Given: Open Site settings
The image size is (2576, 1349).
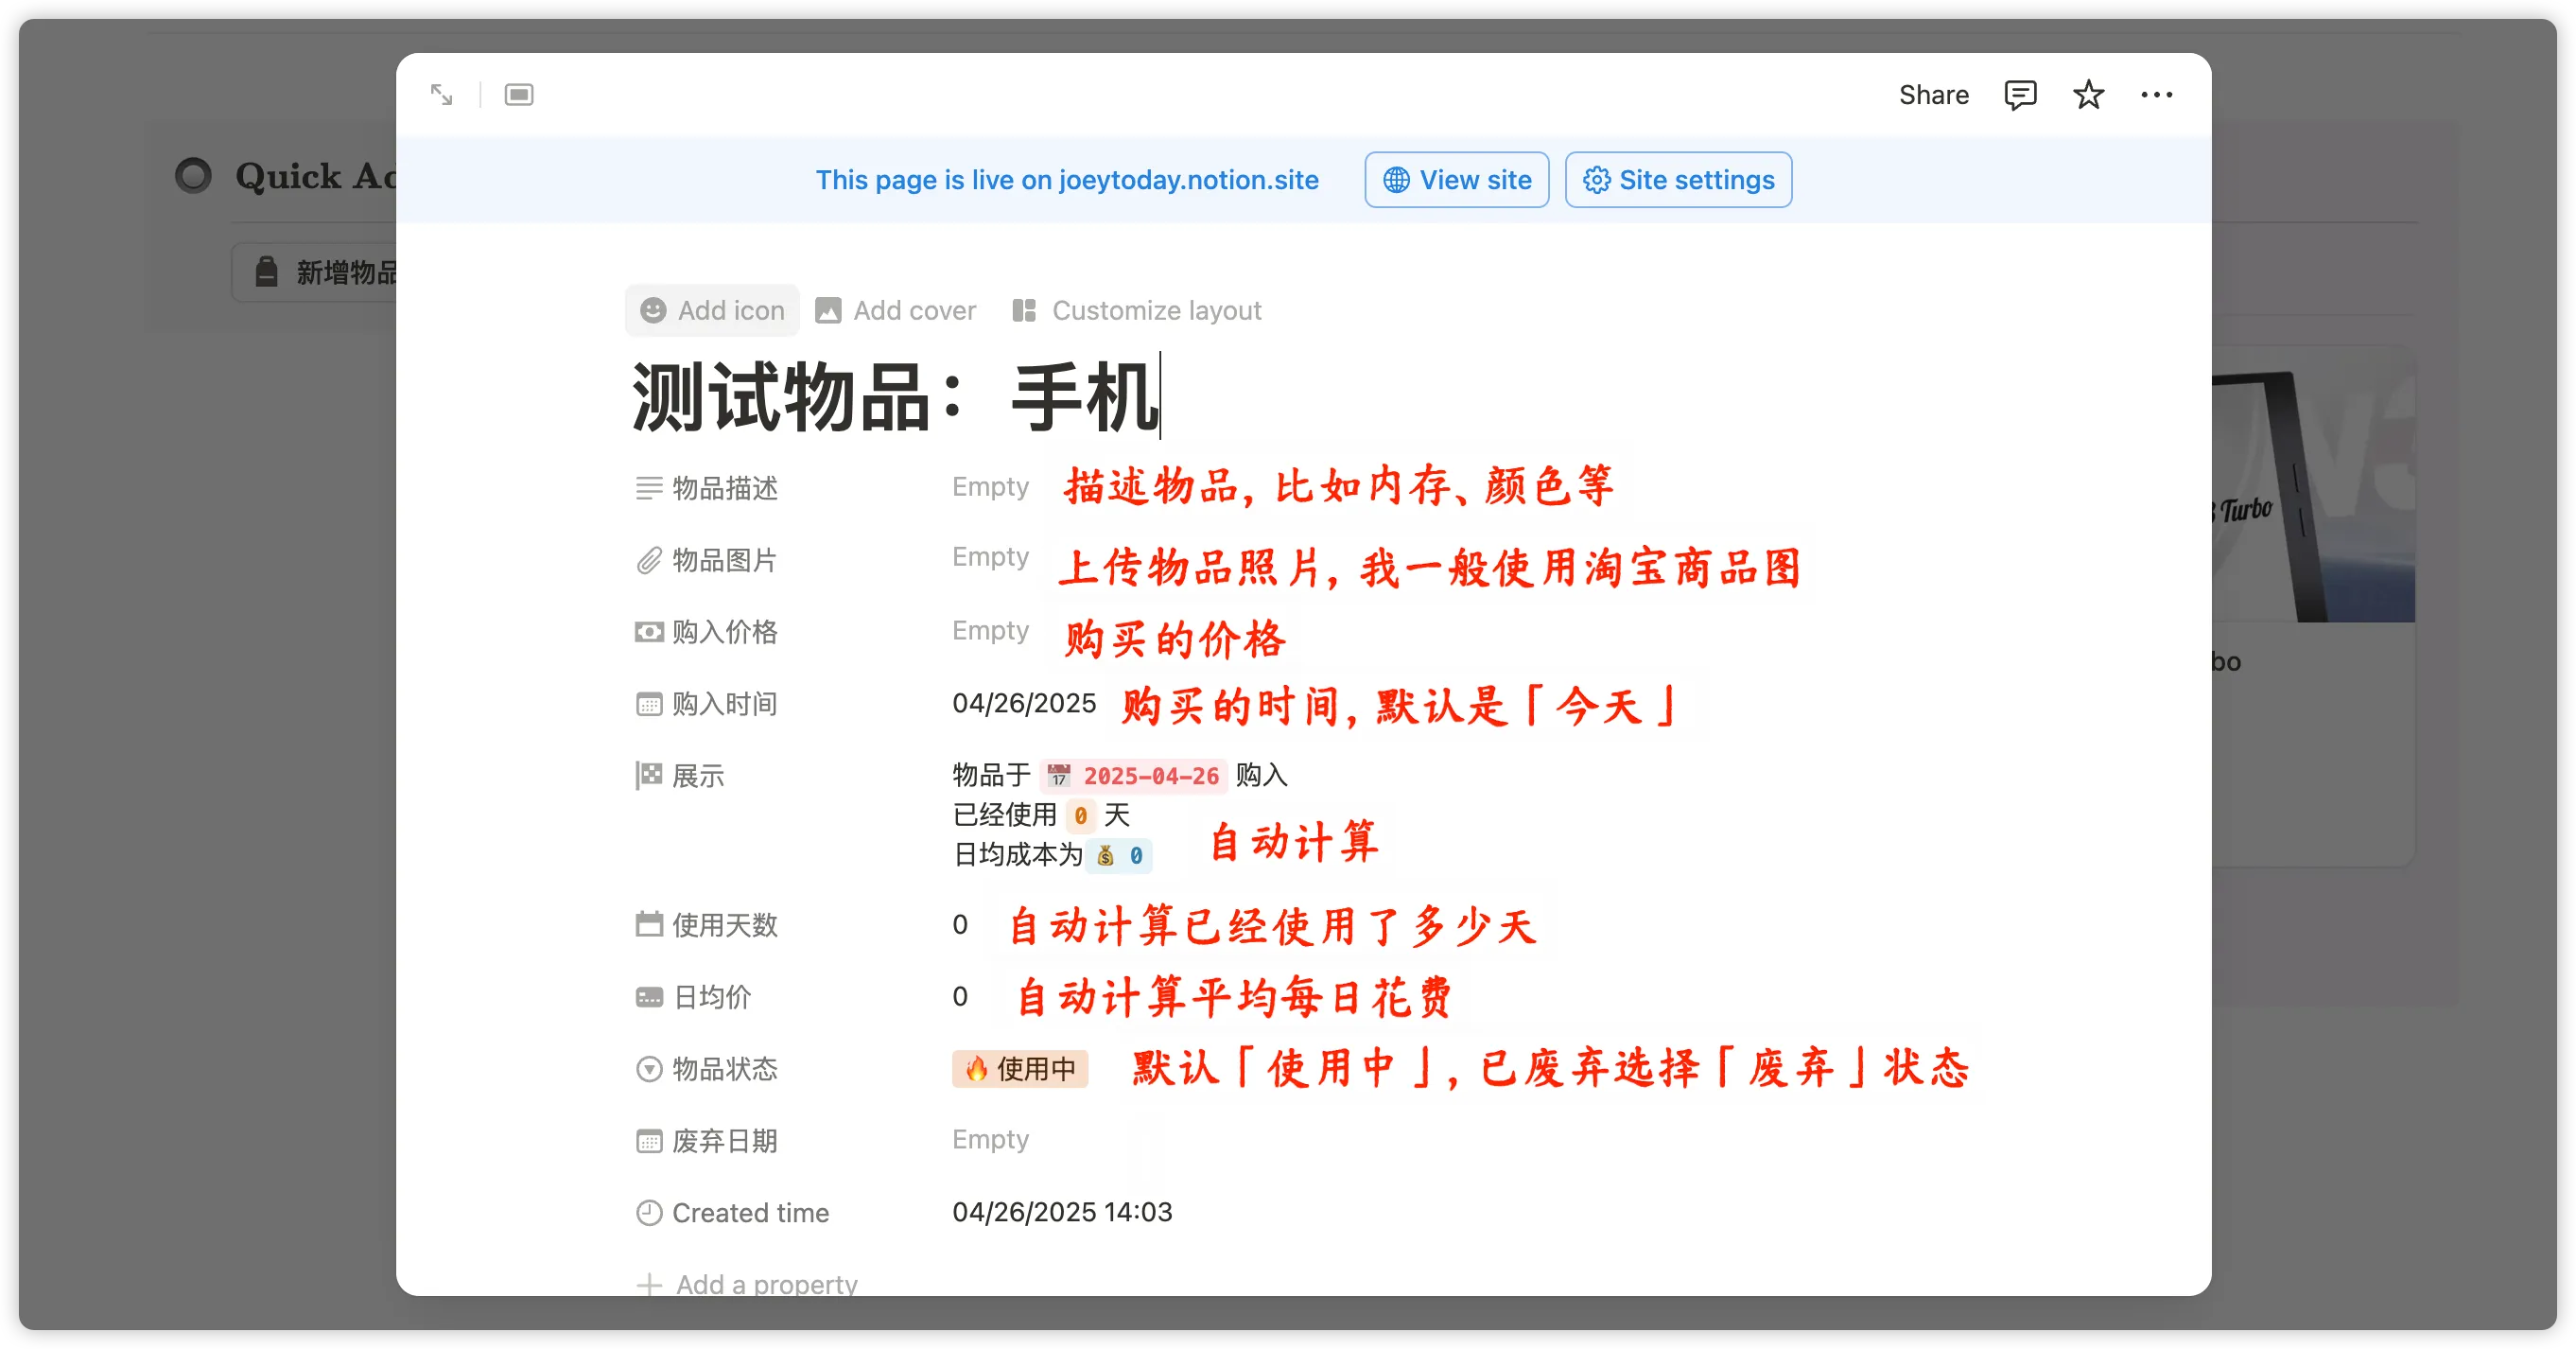Looking at the screenshot, I should click(x=1678, y=180).
